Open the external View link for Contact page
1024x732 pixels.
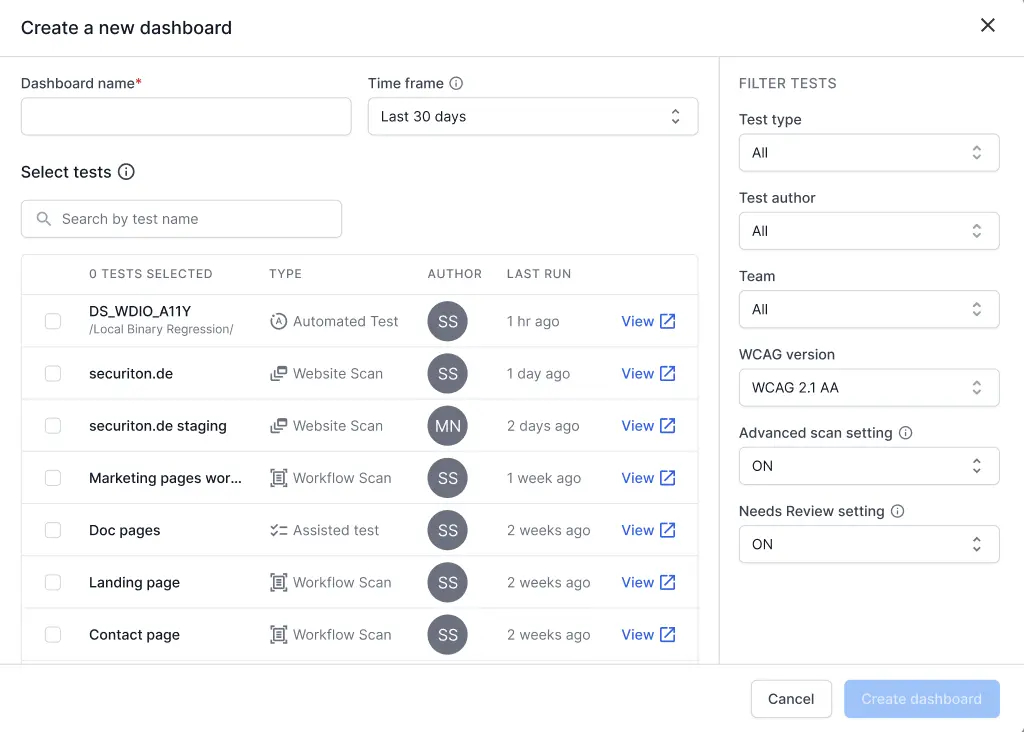648,634
